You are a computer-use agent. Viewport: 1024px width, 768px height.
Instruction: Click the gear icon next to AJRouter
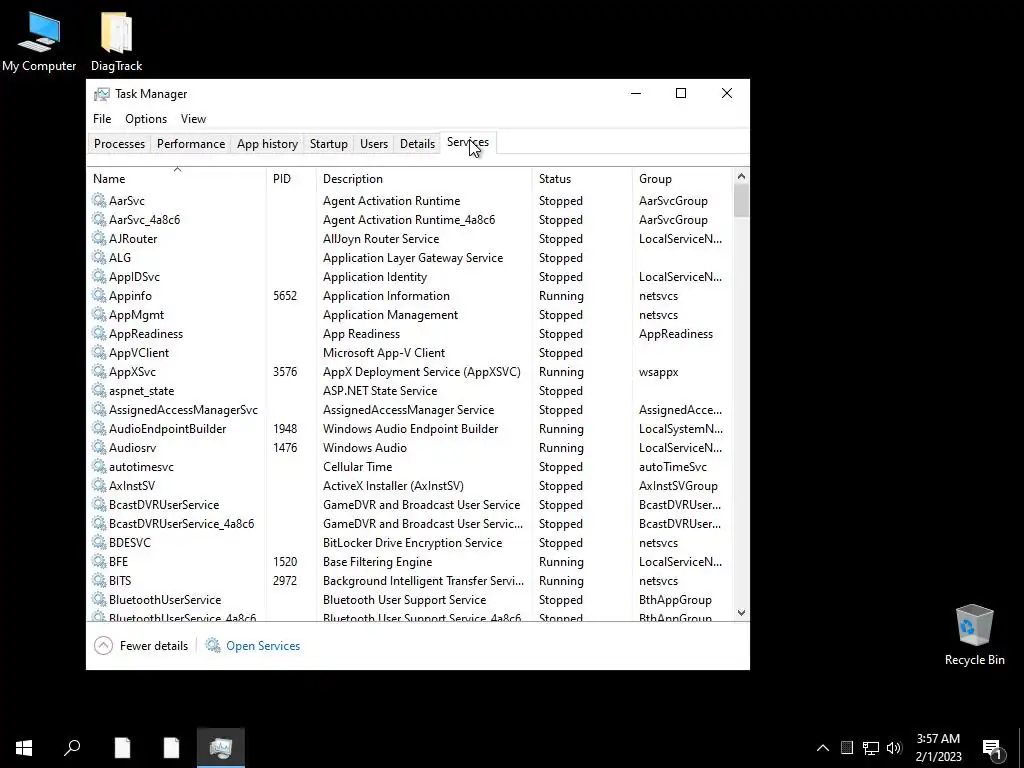[x=99, y=238]
